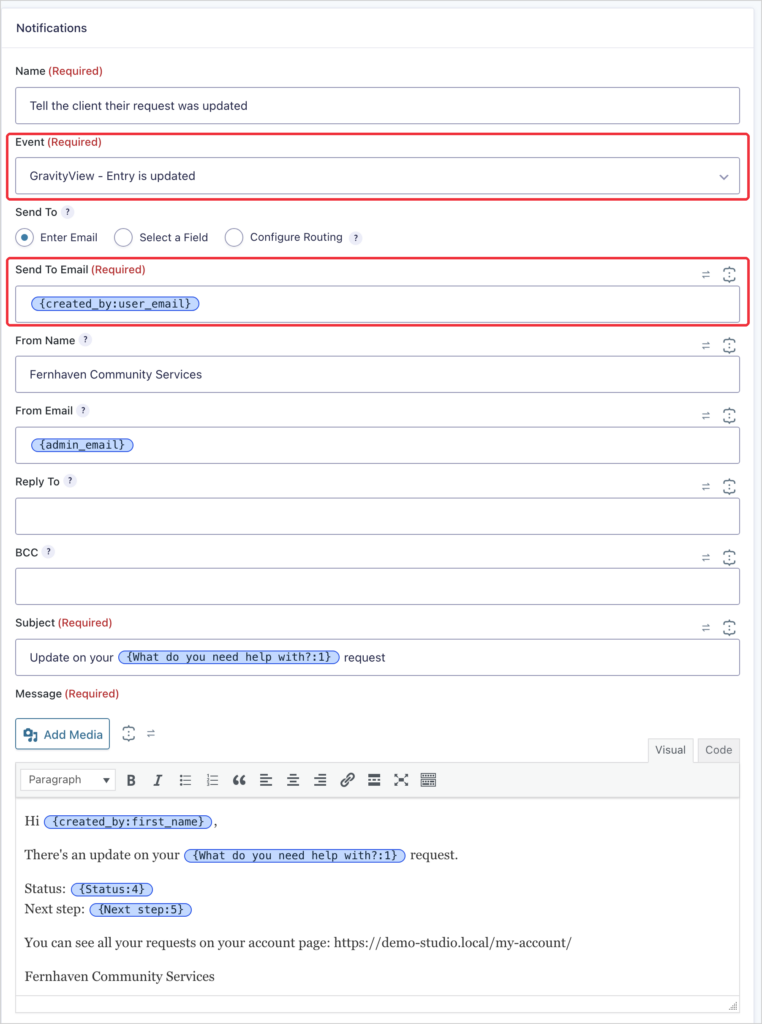The height and width of the screenshot is (1024, 762).
Task: Open help tooltip next to BCC
Action: [x=48, y=552]
